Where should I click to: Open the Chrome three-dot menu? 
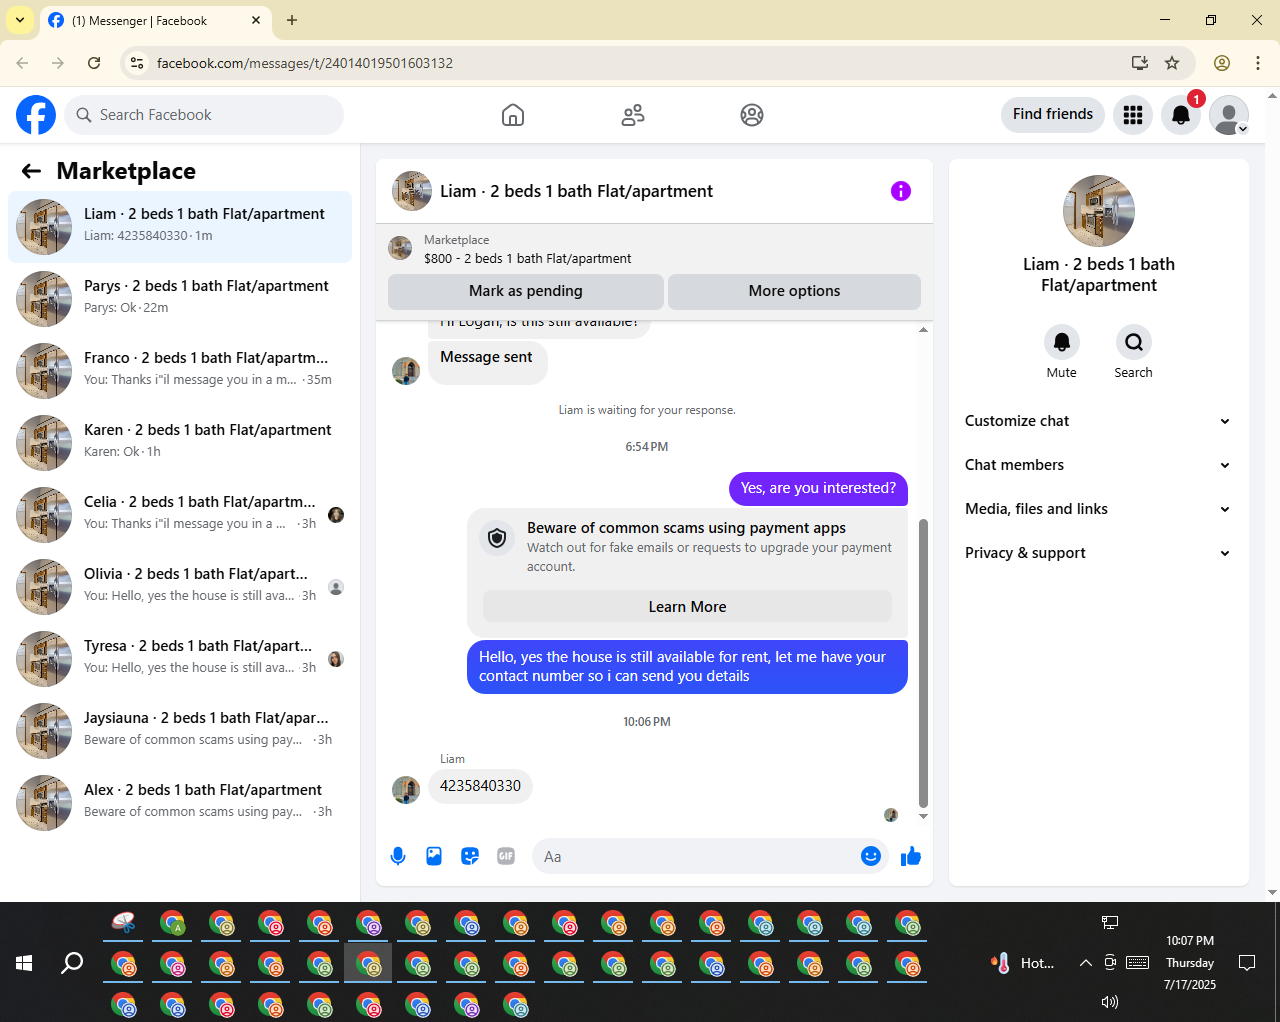1258,63
